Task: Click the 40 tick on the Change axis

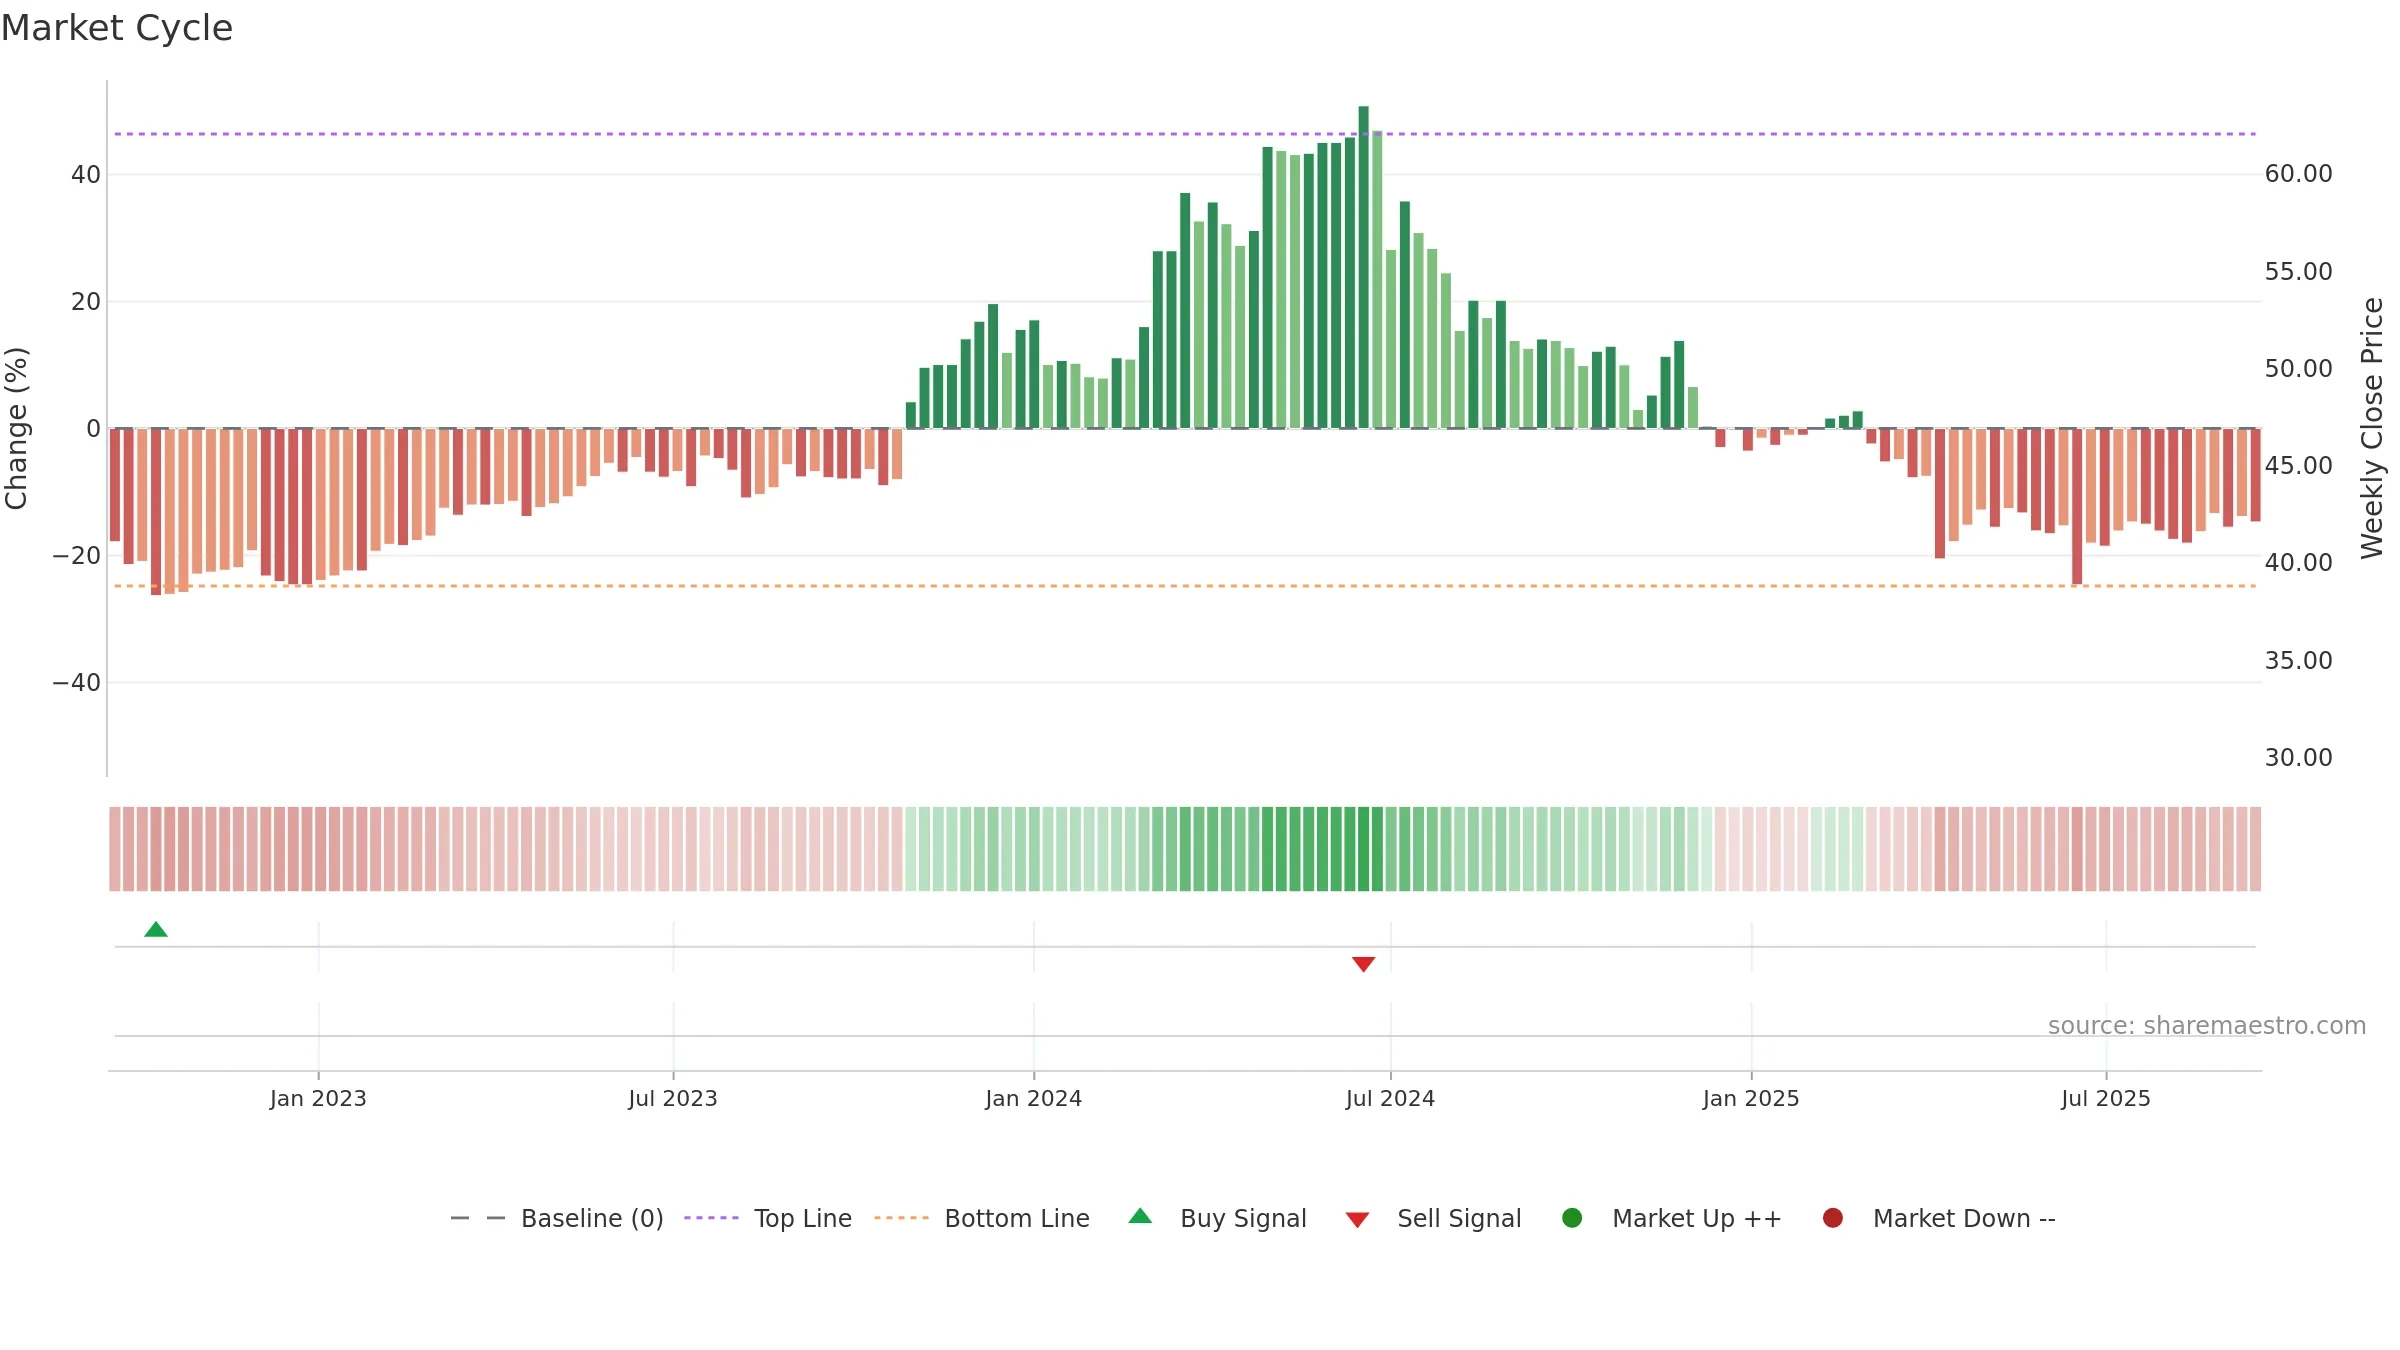Action: (86, 175)
